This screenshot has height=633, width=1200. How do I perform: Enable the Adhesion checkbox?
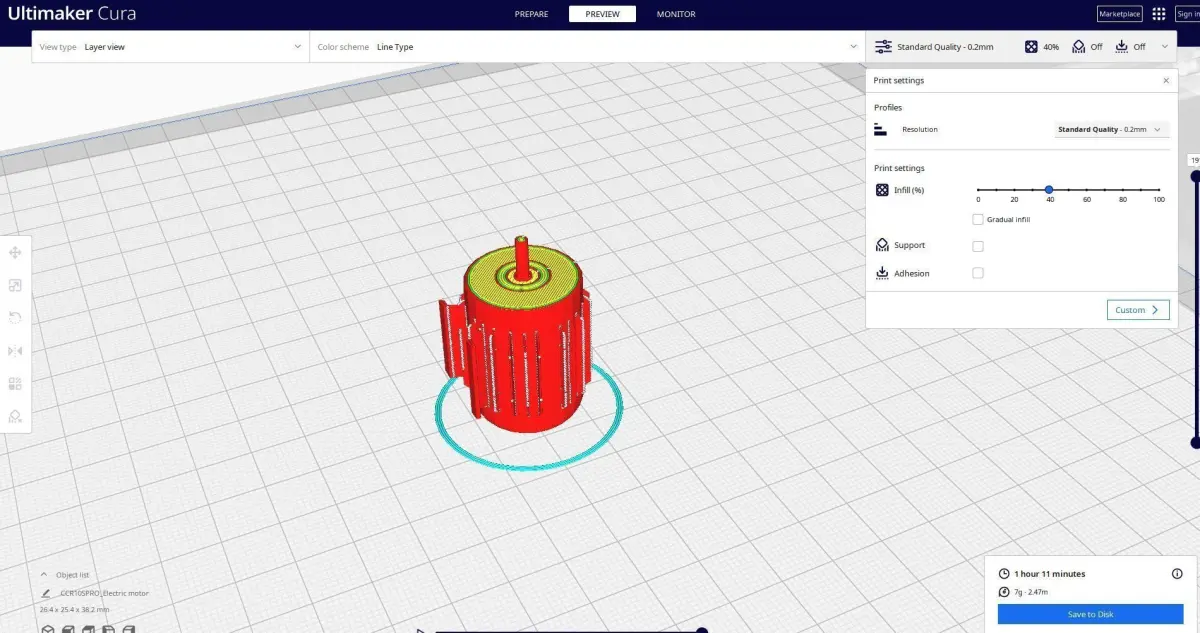pyautogui.click(x=978, y=273)
